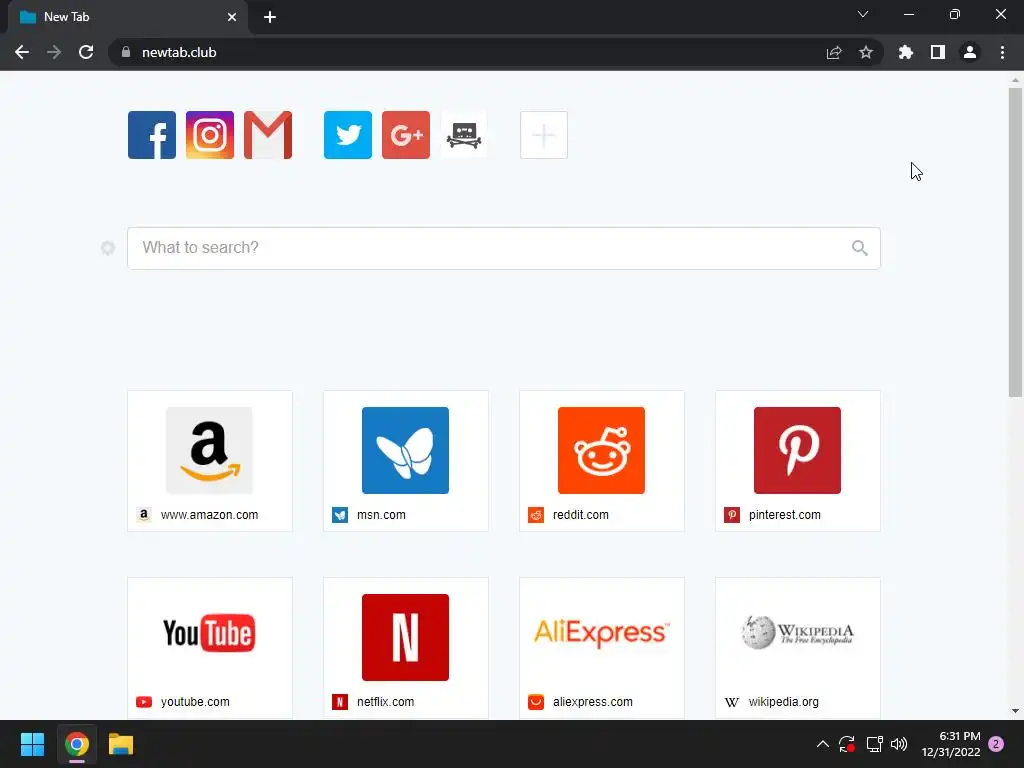Image resolution: width=1024 pixels, height=768 pixels.
Task: Focus the 'What to search?' input field
Action: coord(504,248)
